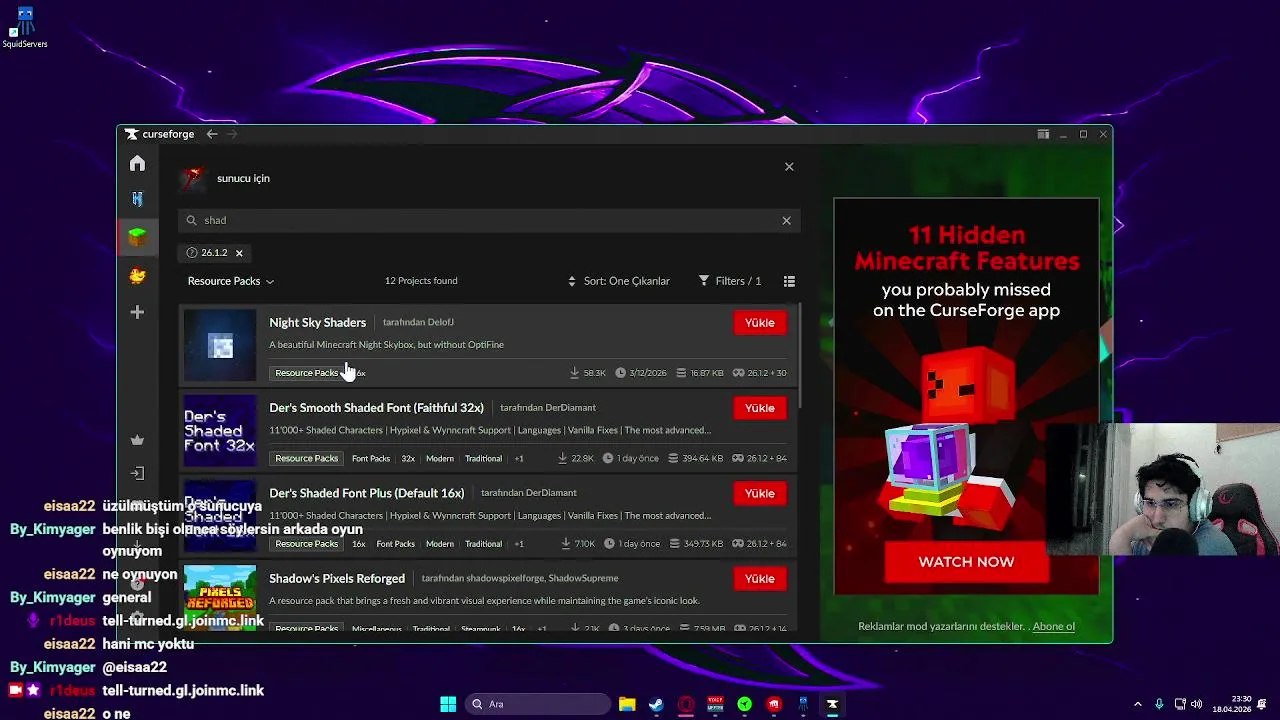The image size is (1280, 720).
Task: Click Pixels Reforged thumbnail image
Action: point(220,598)
